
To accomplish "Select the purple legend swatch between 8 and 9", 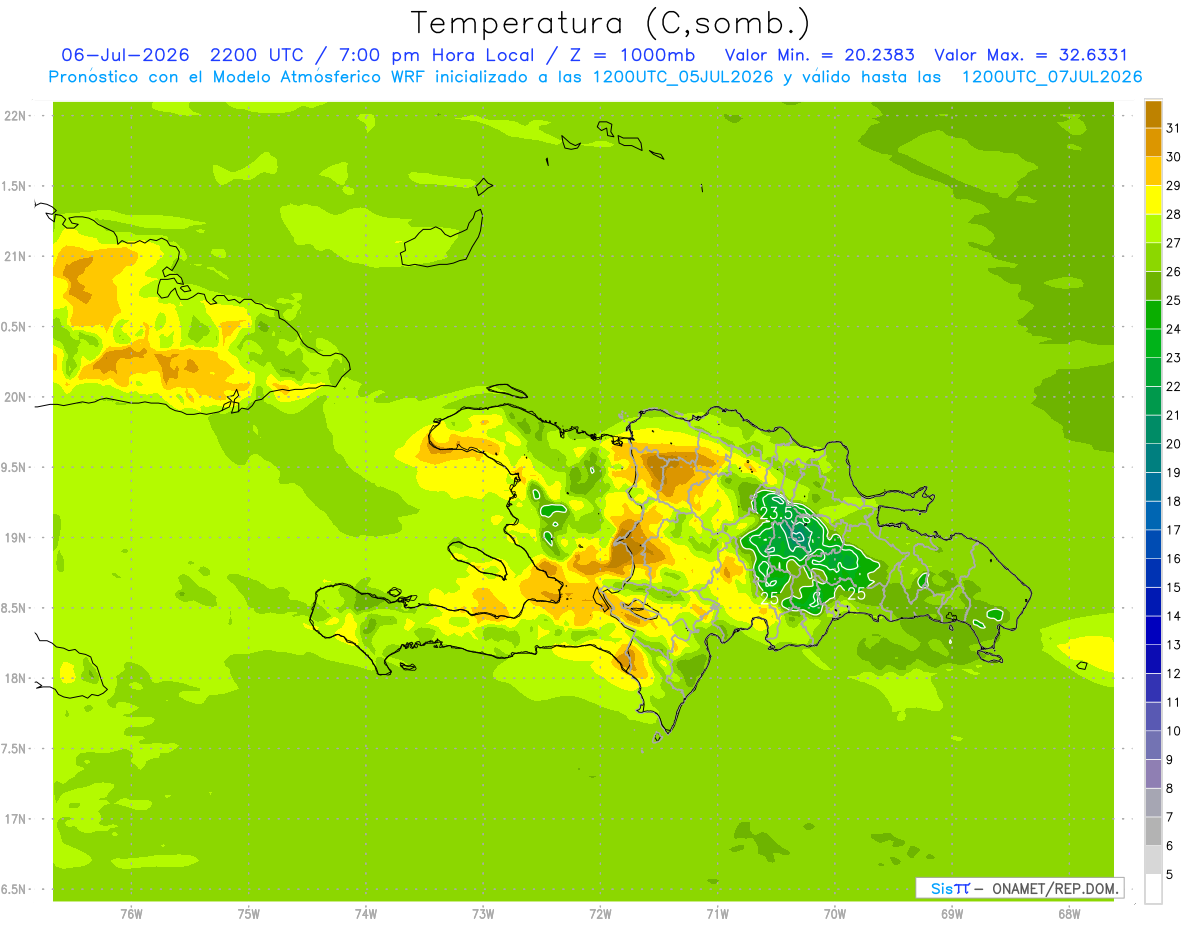I will pos(1153,774).
